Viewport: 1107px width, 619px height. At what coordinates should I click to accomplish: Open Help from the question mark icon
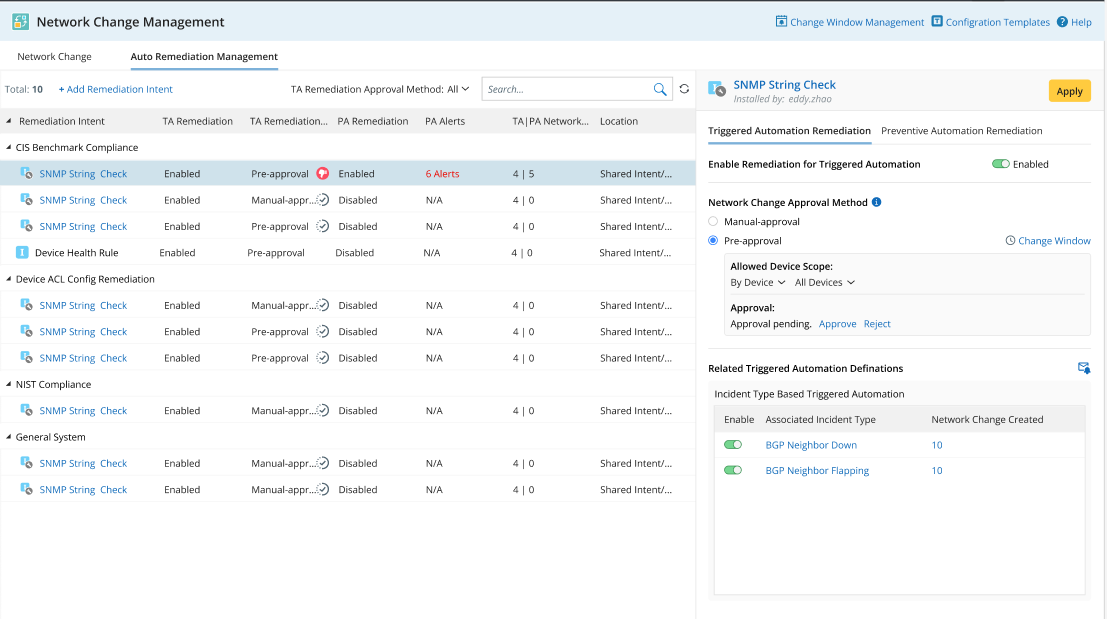pyautogui.click(x=1062, y=22)
